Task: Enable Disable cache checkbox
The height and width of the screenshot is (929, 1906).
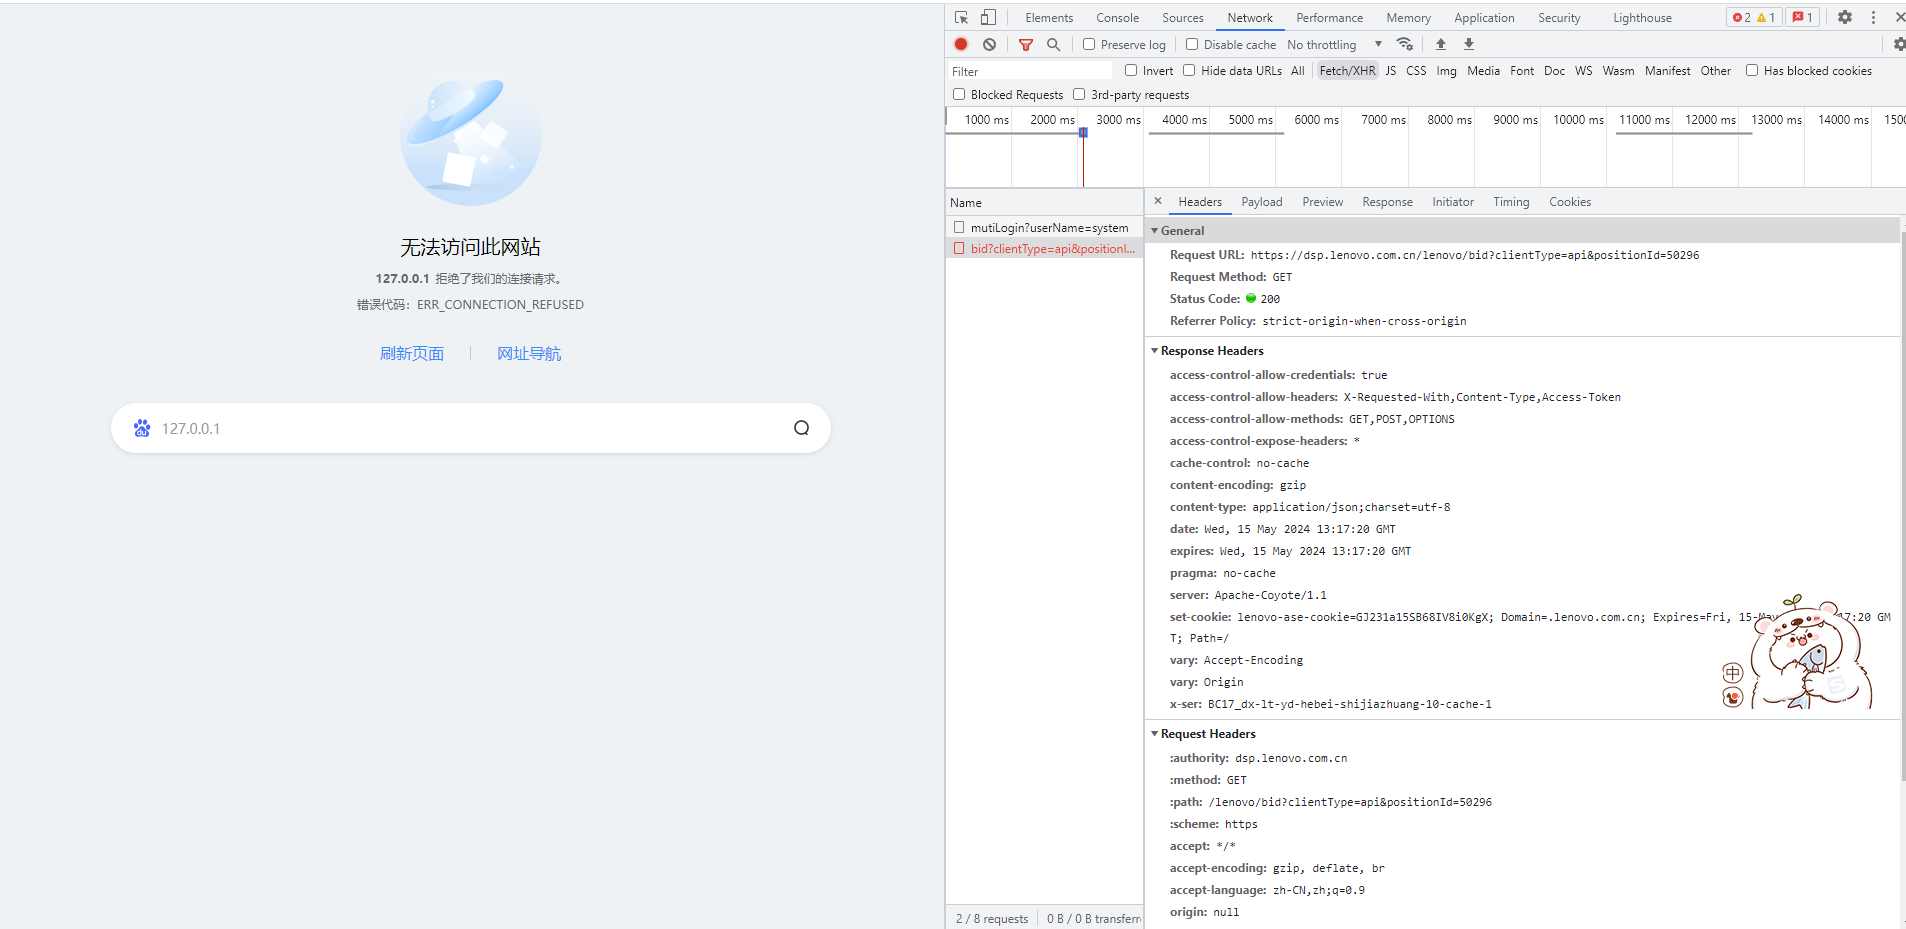Action: tap(1192, 44)
